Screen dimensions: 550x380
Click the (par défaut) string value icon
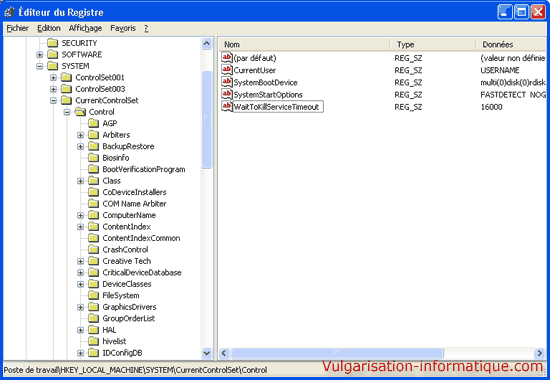[x=227, y=58]
